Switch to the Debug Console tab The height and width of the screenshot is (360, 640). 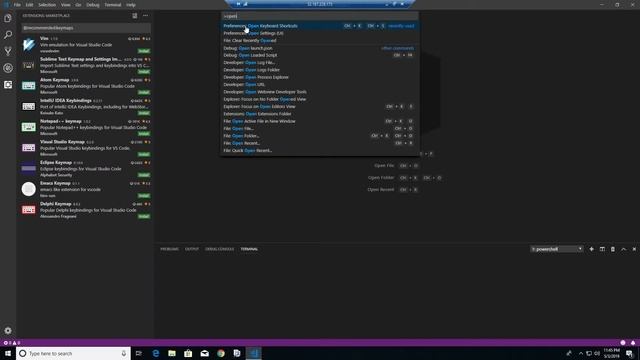tap(220, 249)
